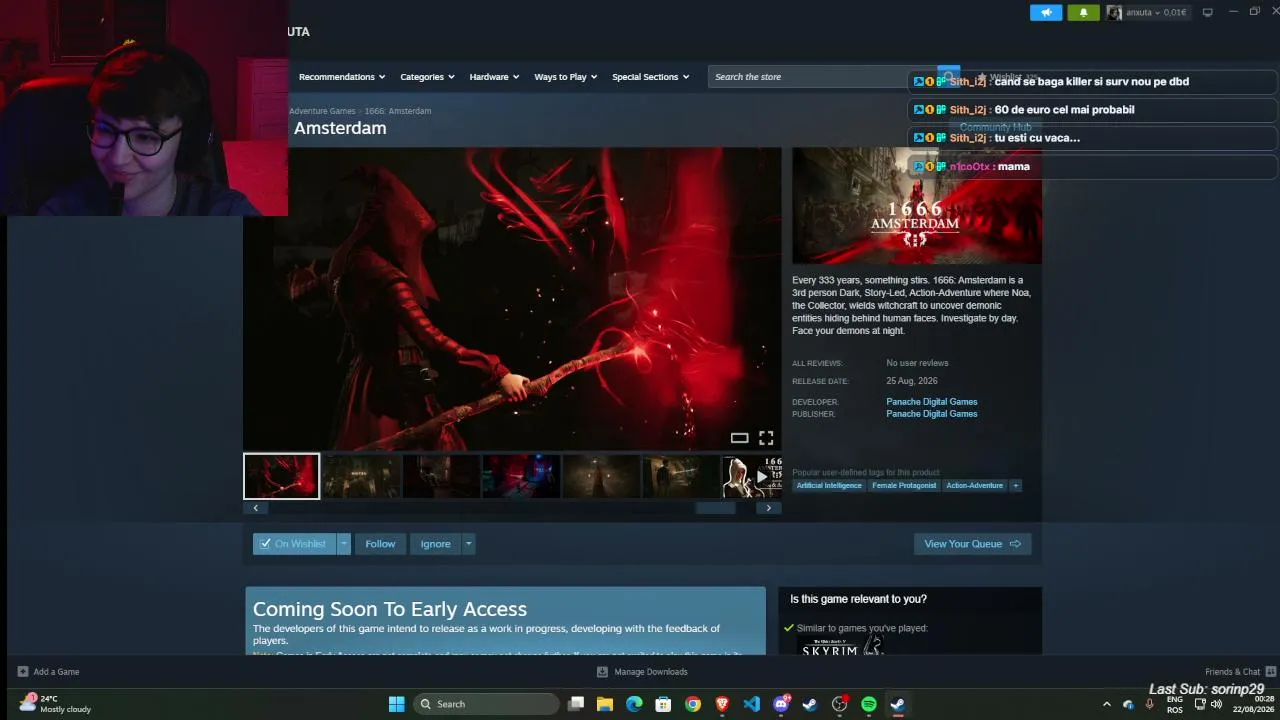Select the Female Protagonist tag
This screenshot has height=720, width=1280.
pyautogui.click(x=904, y=486)
